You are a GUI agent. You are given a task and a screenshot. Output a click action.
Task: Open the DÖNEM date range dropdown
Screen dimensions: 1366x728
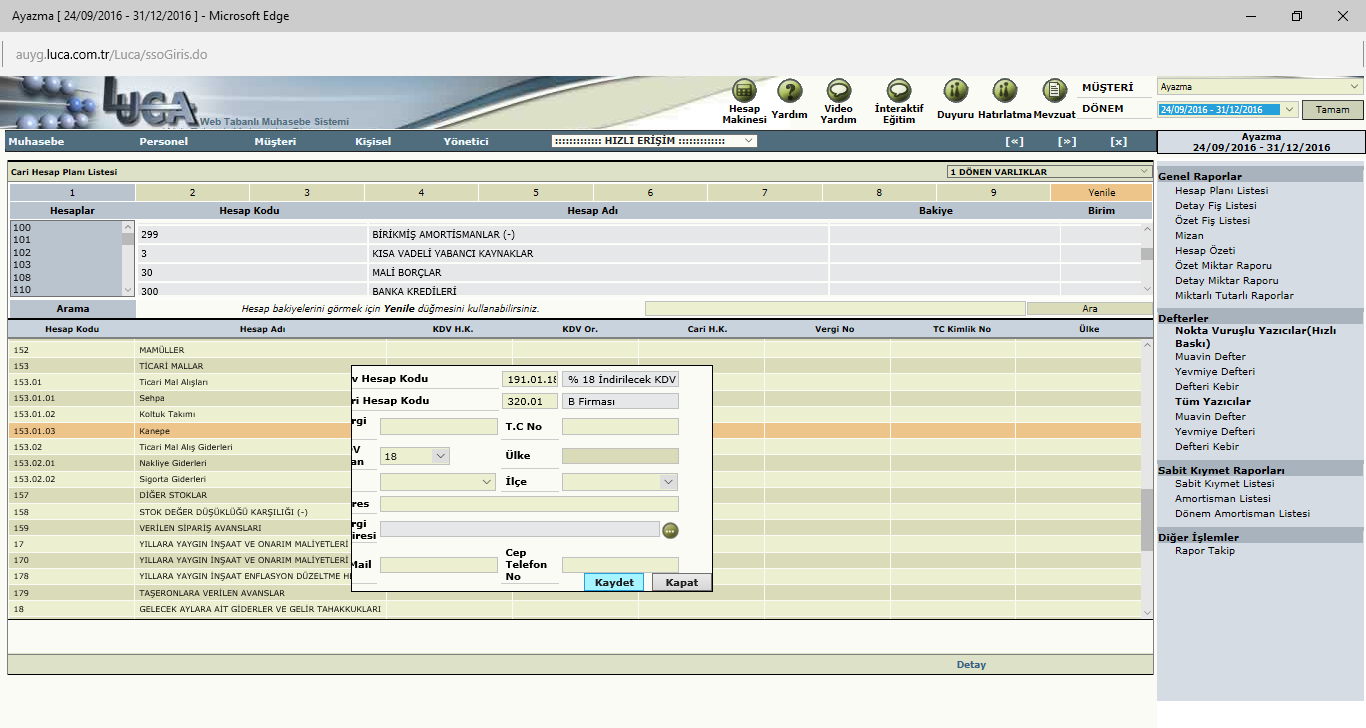1228,109
